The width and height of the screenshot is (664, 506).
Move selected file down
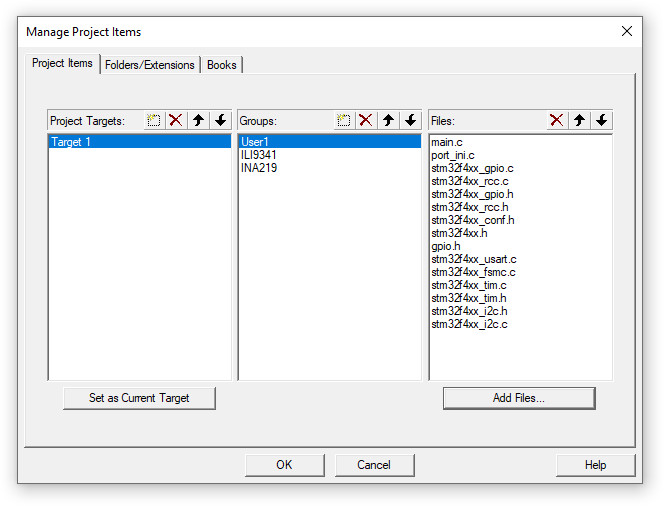[601, 121]
